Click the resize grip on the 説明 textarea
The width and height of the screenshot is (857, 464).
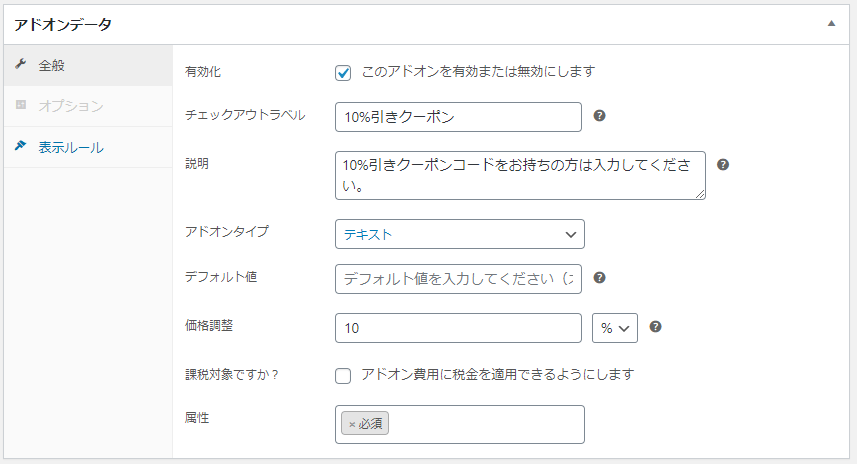[x=700, y=194]
